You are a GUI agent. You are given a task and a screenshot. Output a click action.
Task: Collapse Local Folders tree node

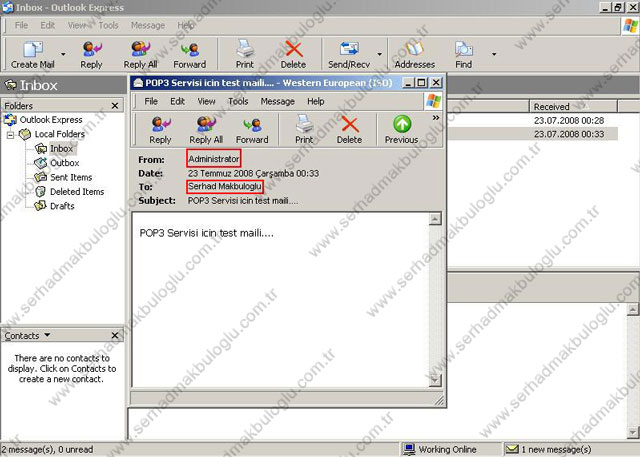pyautogui.click(x=10, y=135)
